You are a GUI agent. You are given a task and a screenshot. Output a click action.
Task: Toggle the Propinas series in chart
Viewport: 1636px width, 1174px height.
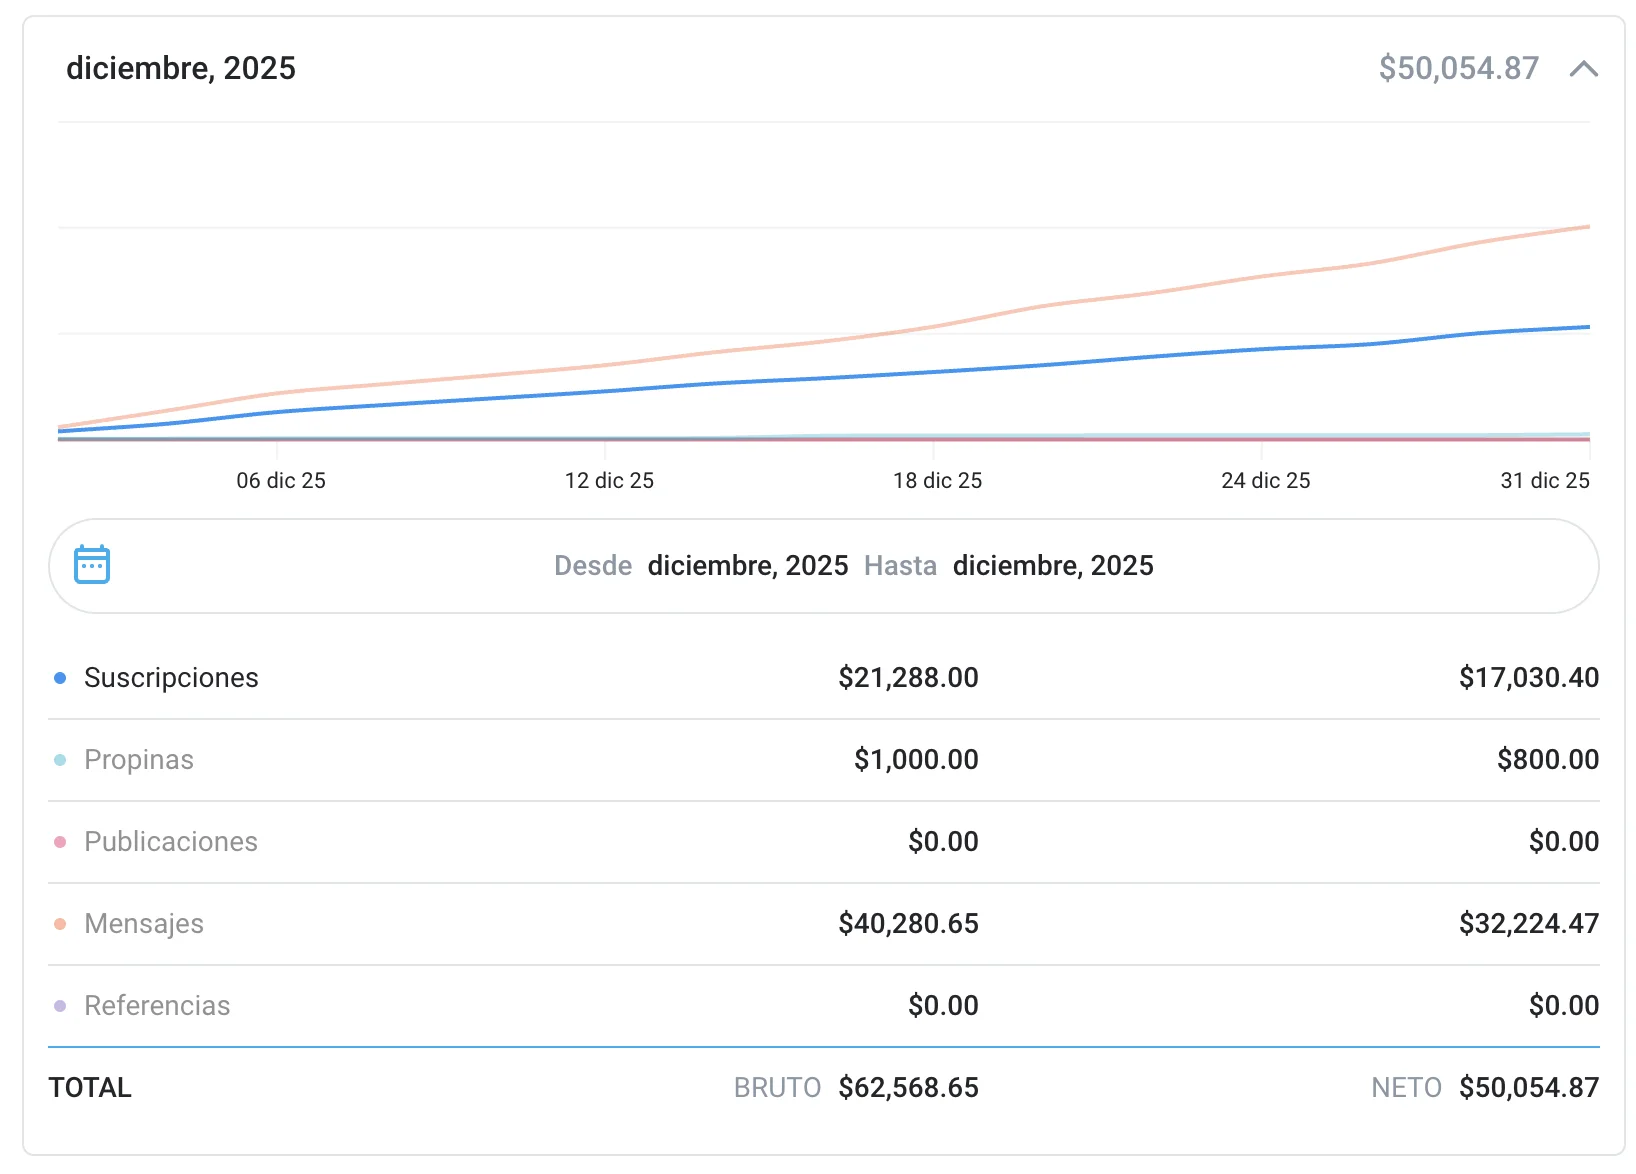point(139,760)
